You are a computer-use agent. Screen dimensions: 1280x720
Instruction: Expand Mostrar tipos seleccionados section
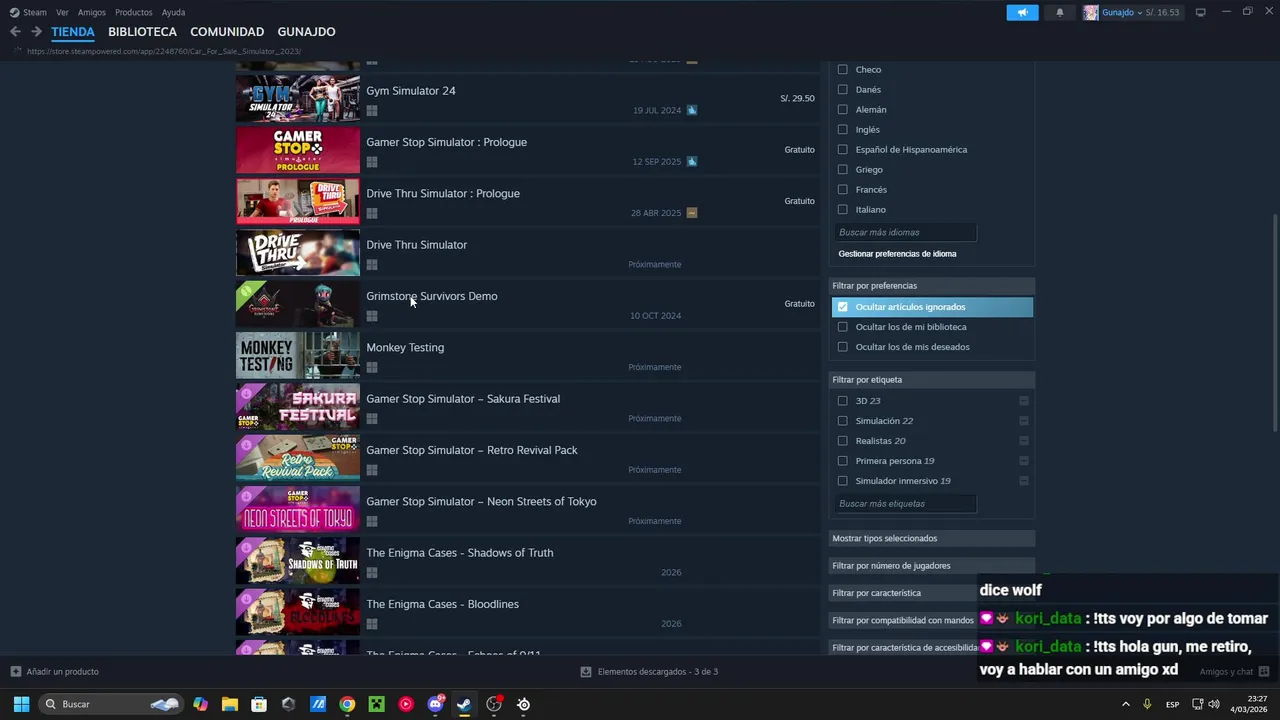point(932,538)
